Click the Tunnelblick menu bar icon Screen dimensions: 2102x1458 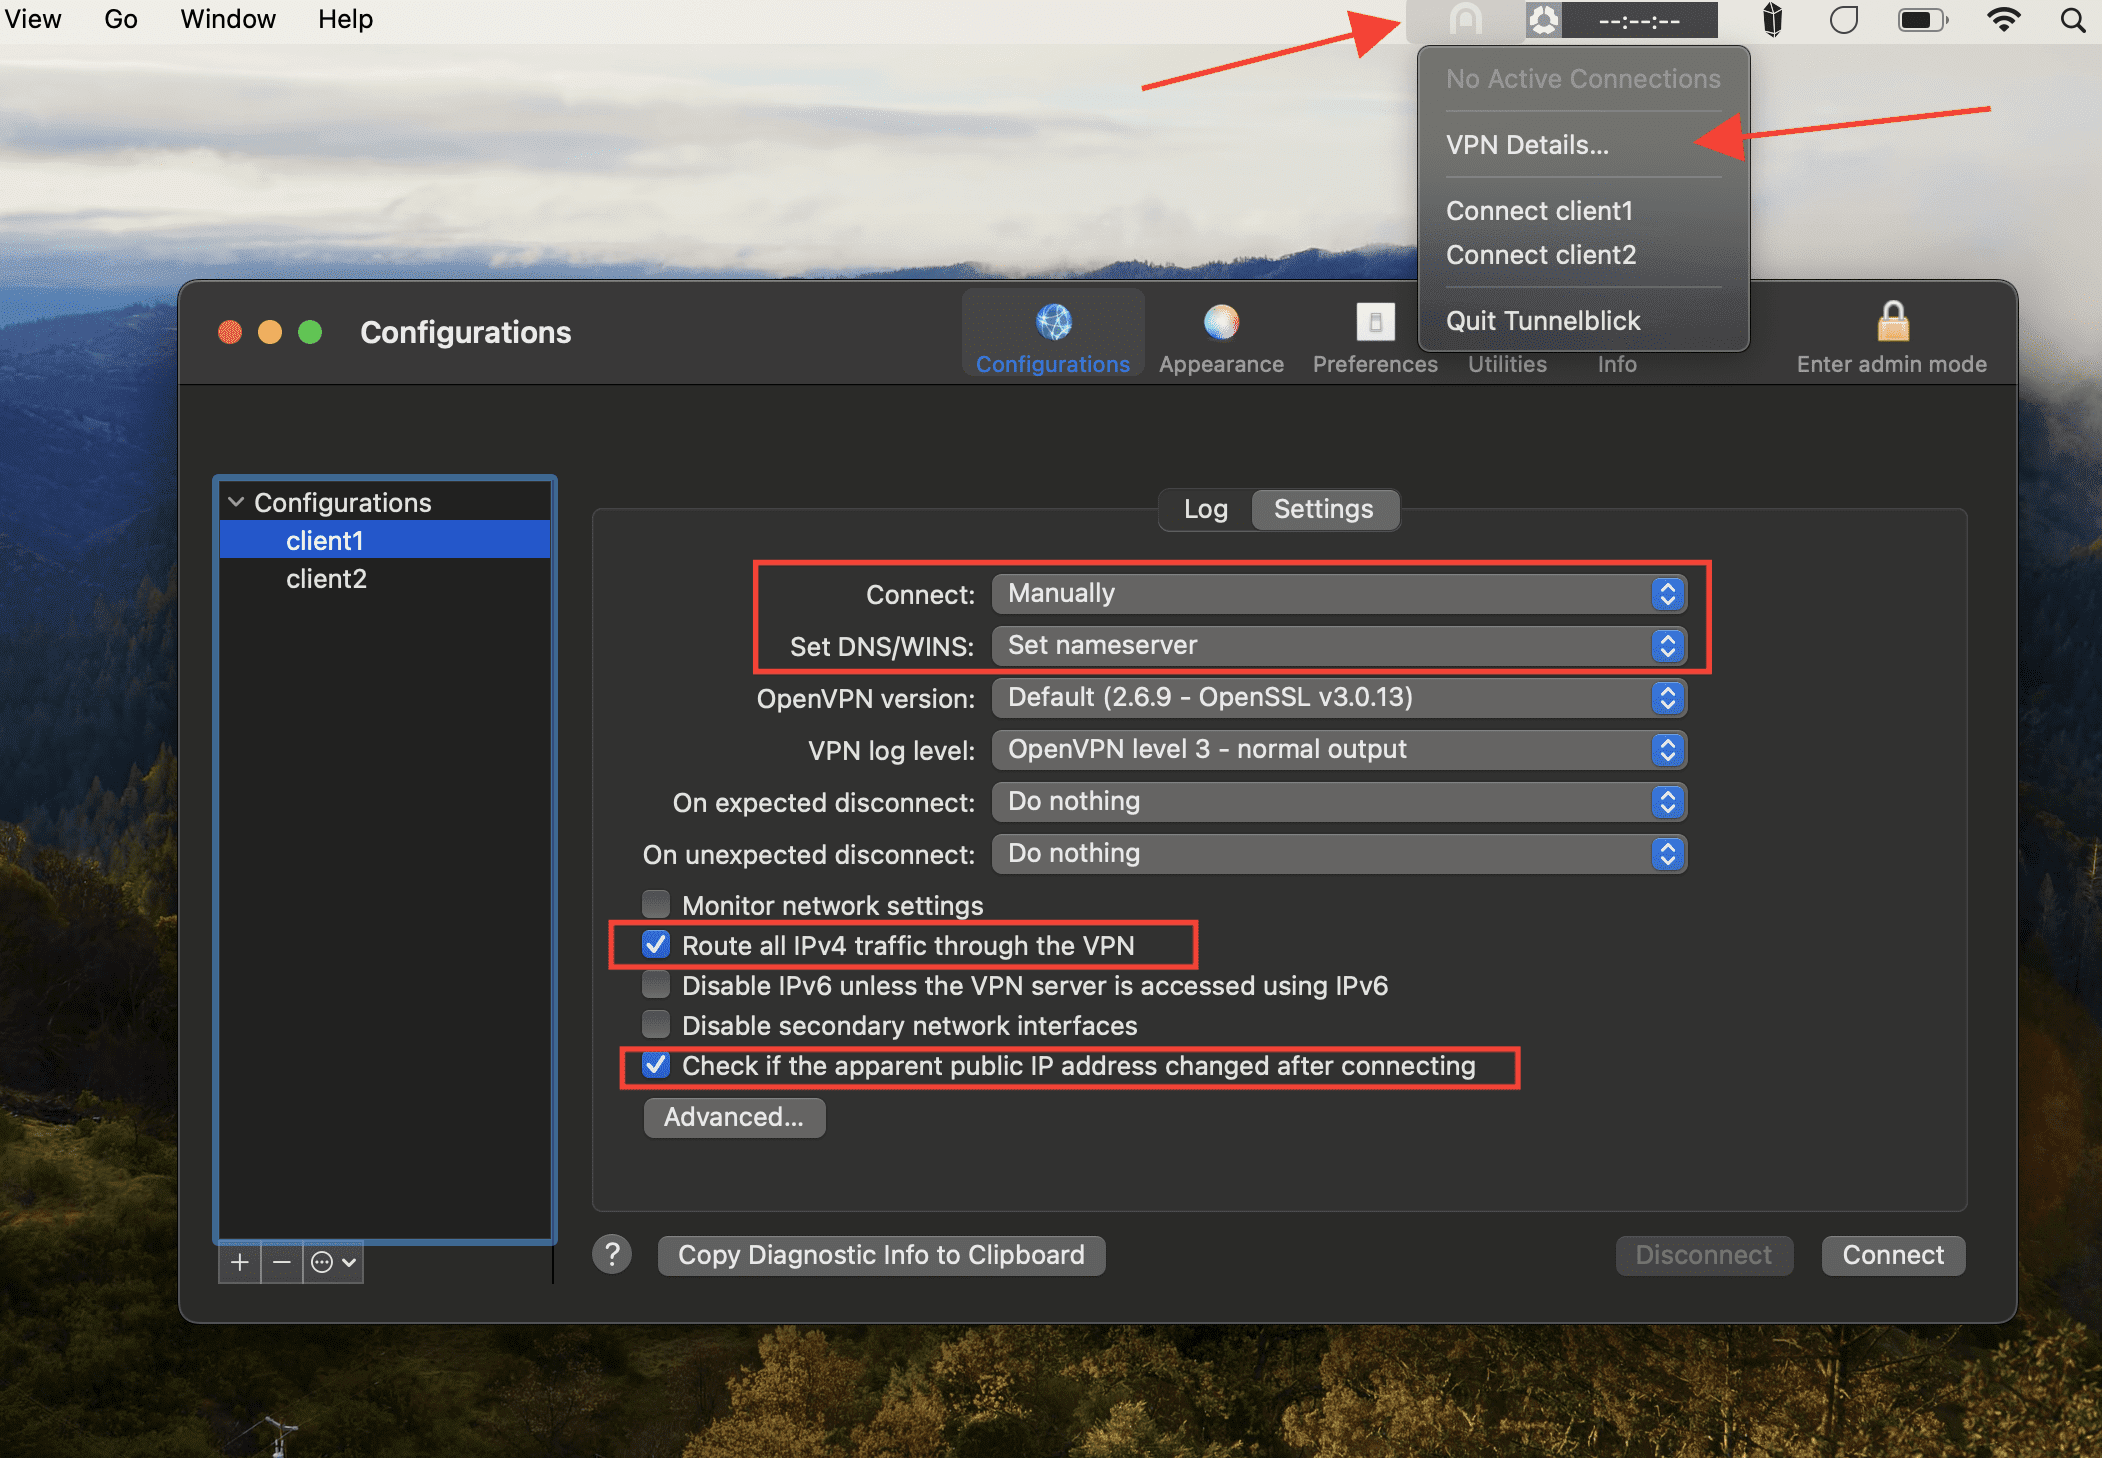[x=1543, y=19]
